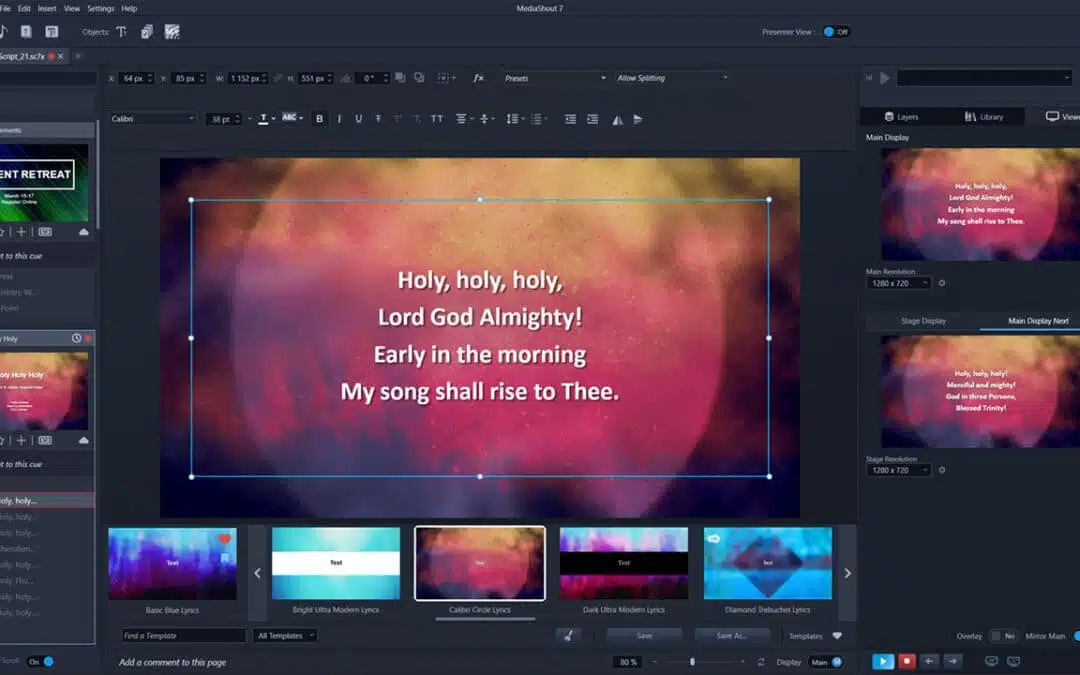Click the red stop playback button

(x=906, y=661)
